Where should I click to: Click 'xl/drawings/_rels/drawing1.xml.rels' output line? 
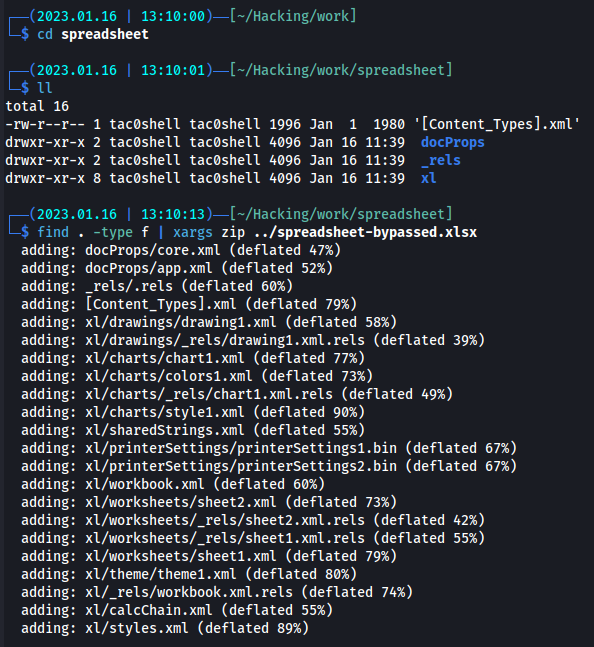pos(253,340)
